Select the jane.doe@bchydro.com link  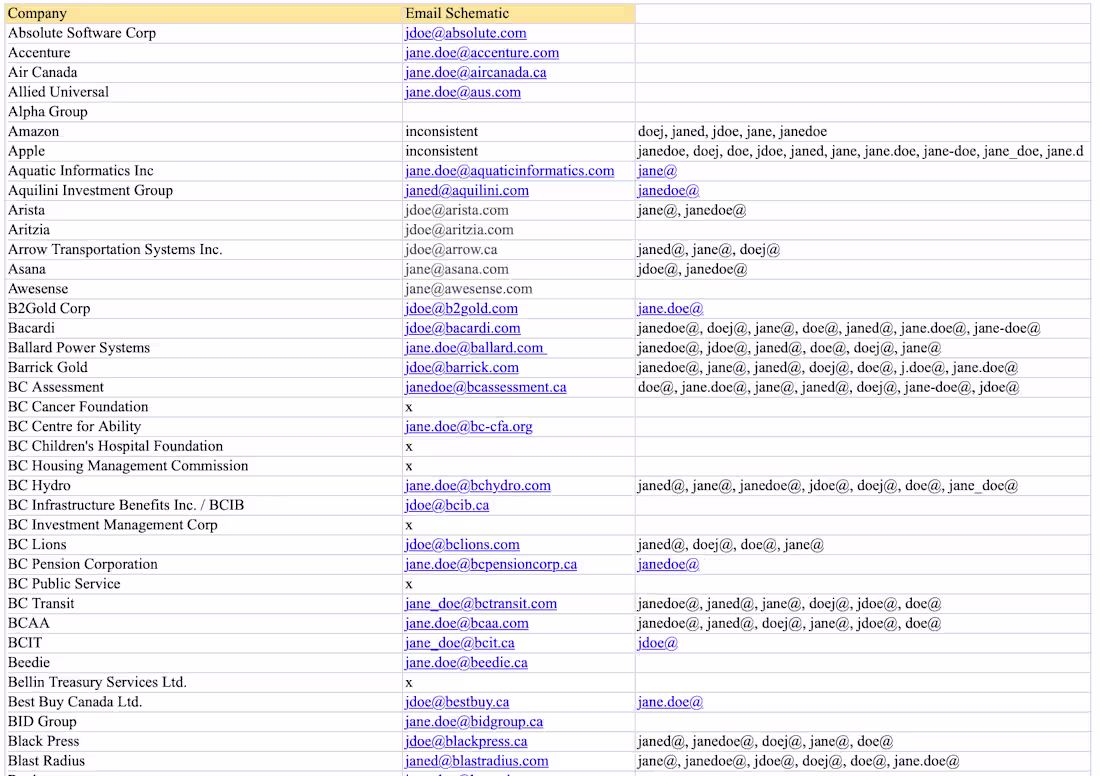pyautogui.click(x=477, y=485)
